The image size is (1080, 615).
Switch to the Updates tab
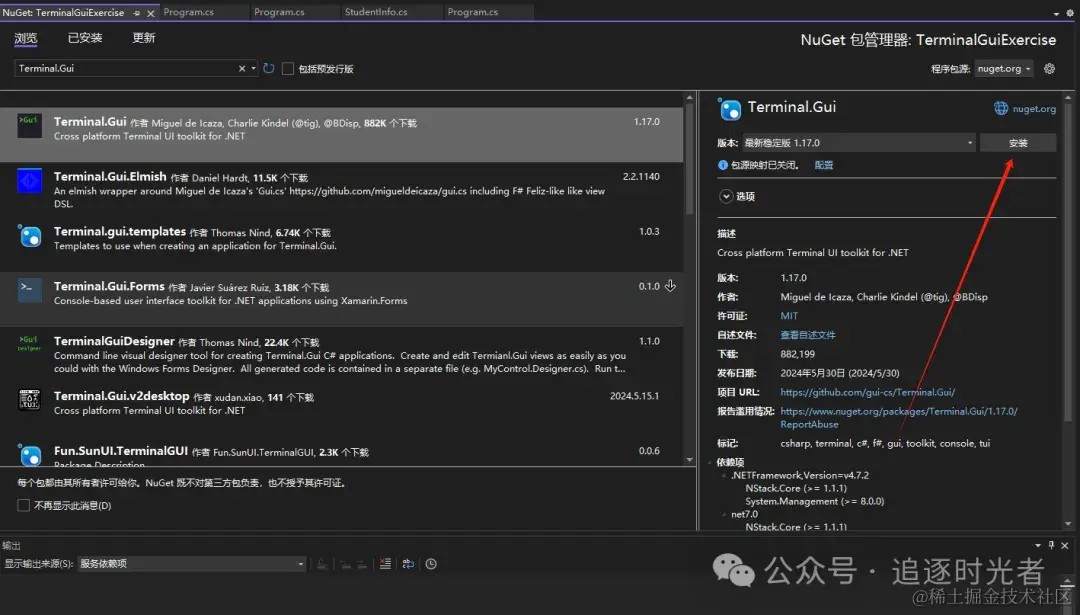click(x=143, y=38)
